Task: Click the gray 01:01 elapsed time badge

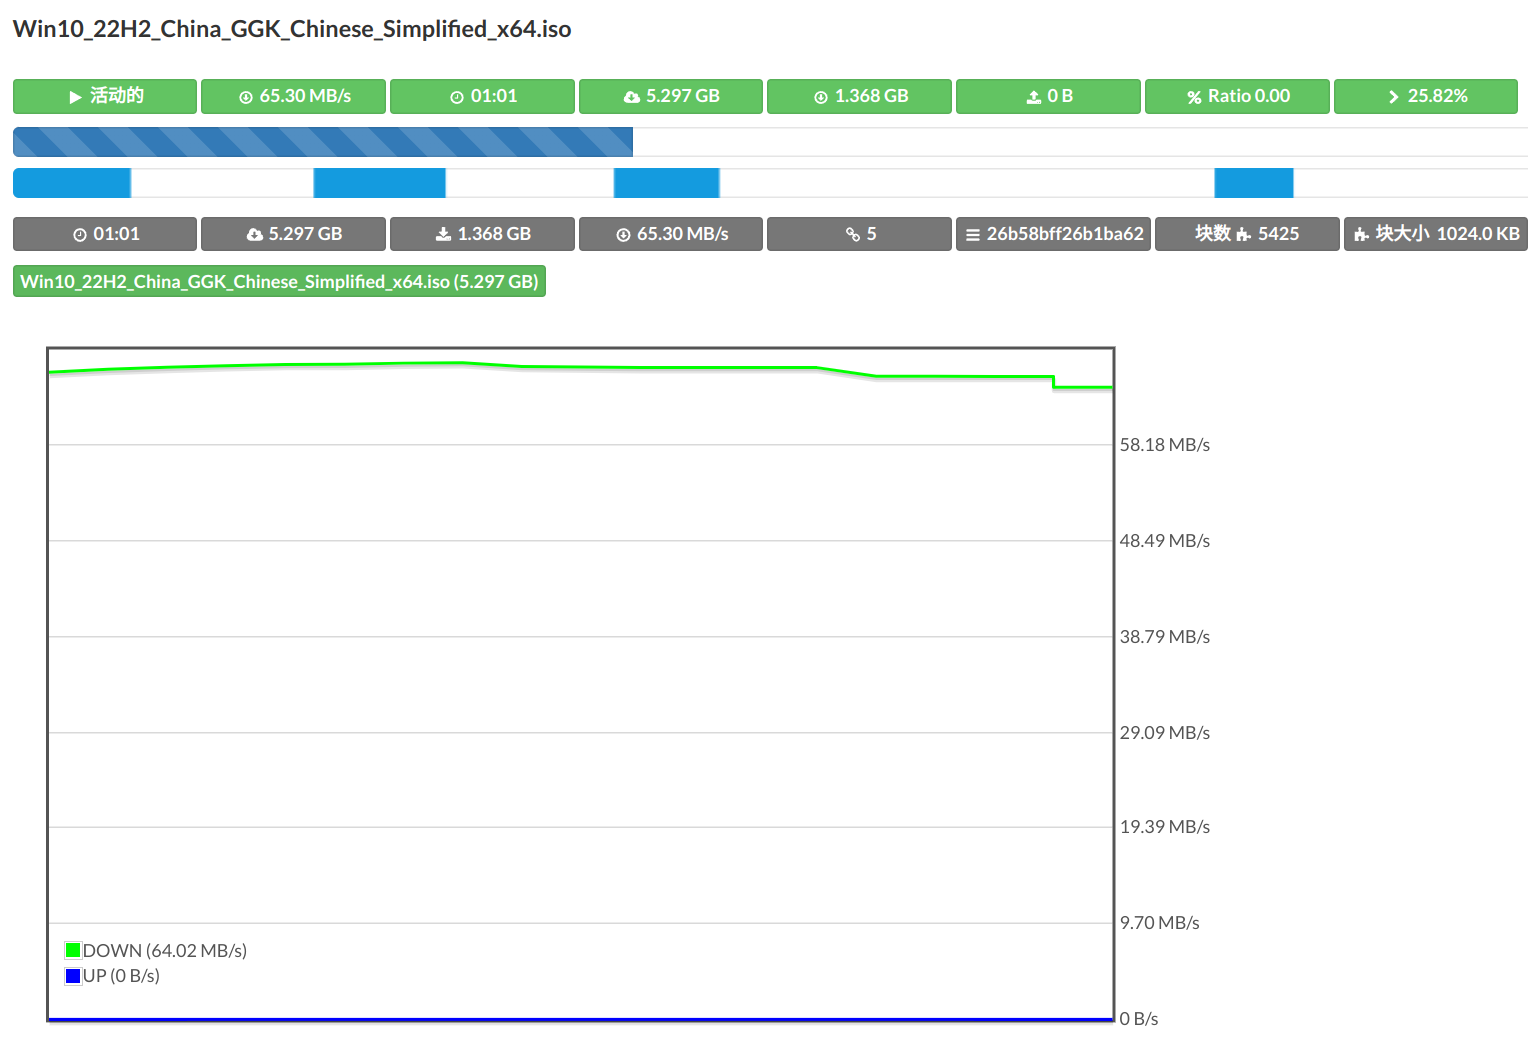Action: point(105,234)
